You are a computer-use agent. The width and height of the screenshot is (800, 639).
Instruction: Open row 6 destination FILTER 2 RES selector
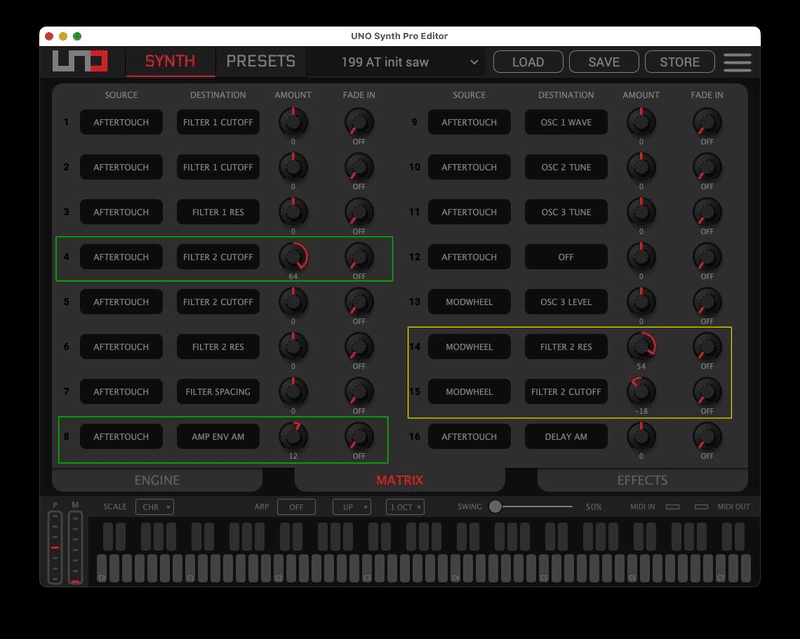218,347
